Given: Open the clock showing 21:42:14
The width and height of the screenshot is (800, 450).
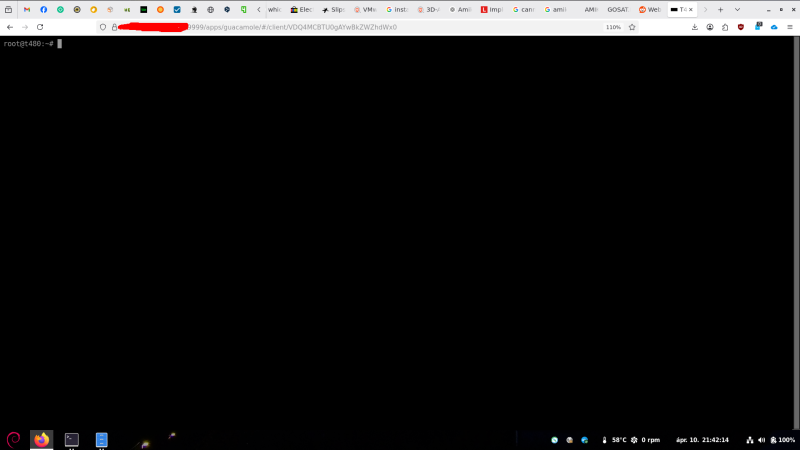Looking at the screenshot, I should (702, 440).
